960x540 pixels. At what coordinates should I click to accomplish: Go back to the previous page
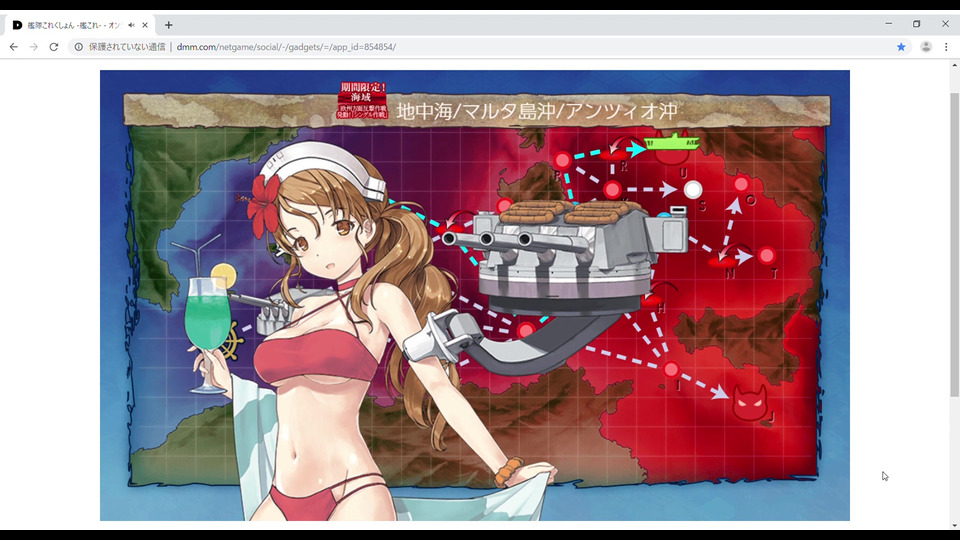point(13,47)
